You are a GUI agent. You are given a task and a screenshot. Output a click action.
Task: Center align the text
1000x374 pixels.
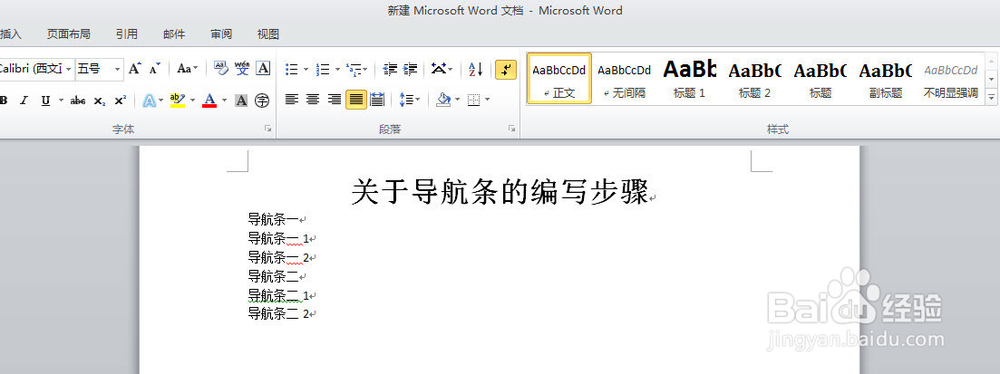coord(312,100)
